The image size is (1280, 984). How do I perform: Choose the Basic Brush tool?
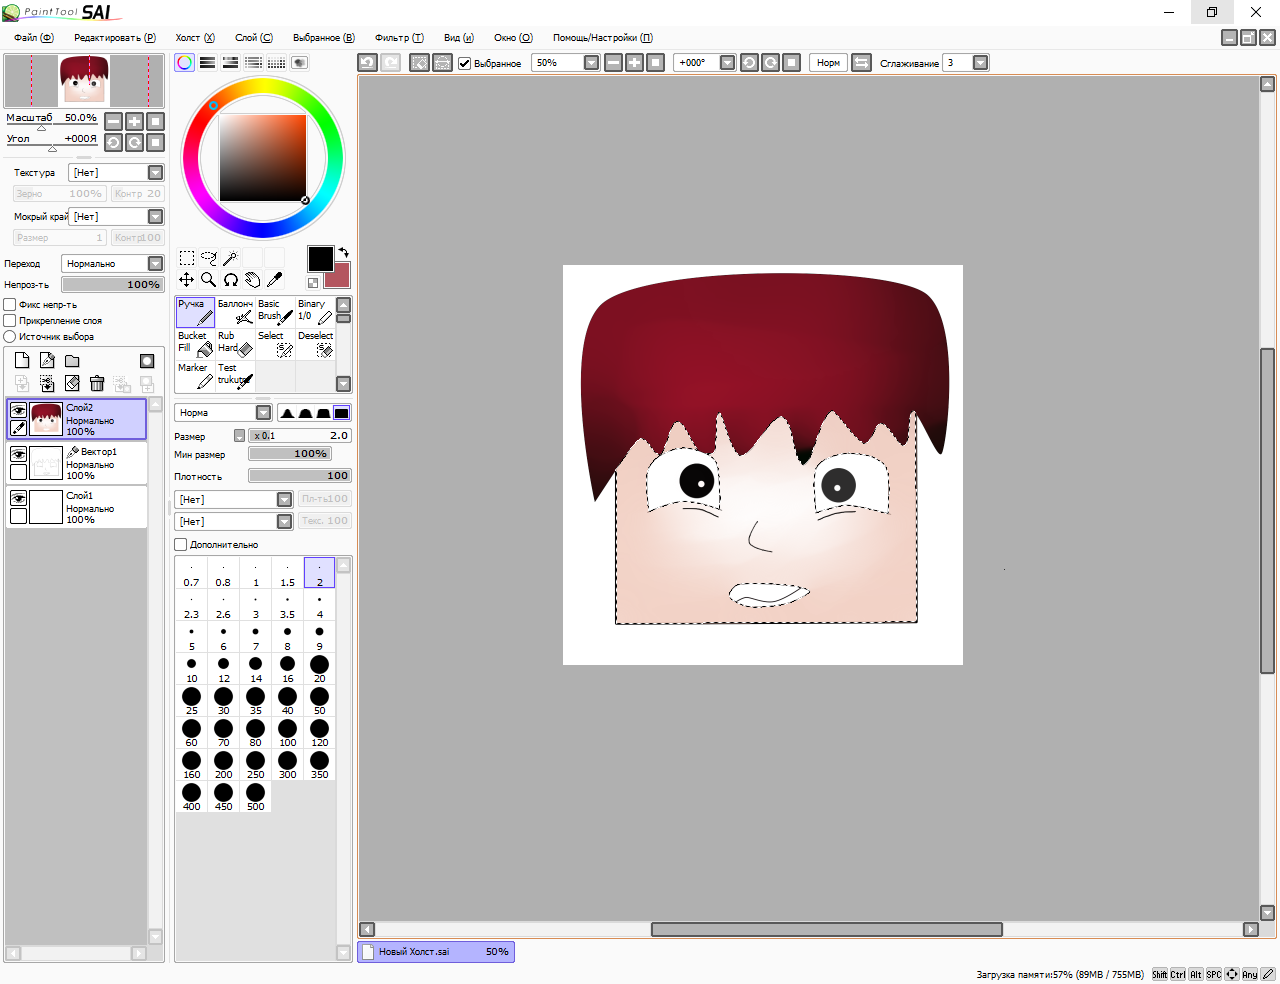click(x=276, y=312)
